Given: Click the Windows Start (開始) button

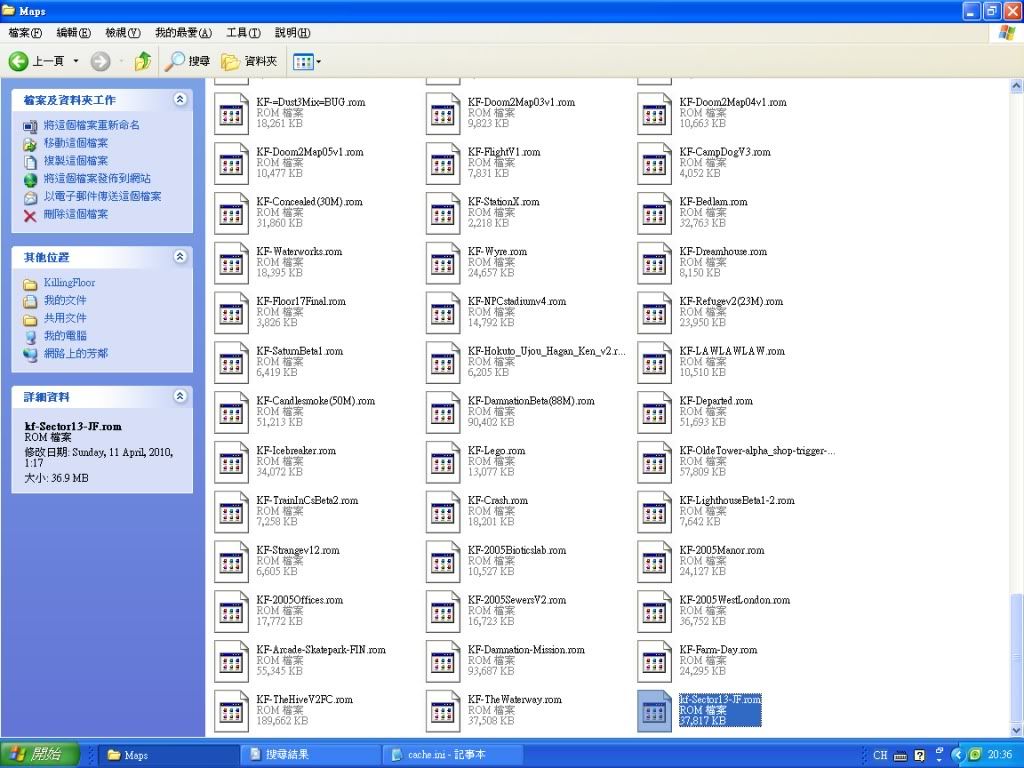Looking at the screenshot, I should [36, 755].
